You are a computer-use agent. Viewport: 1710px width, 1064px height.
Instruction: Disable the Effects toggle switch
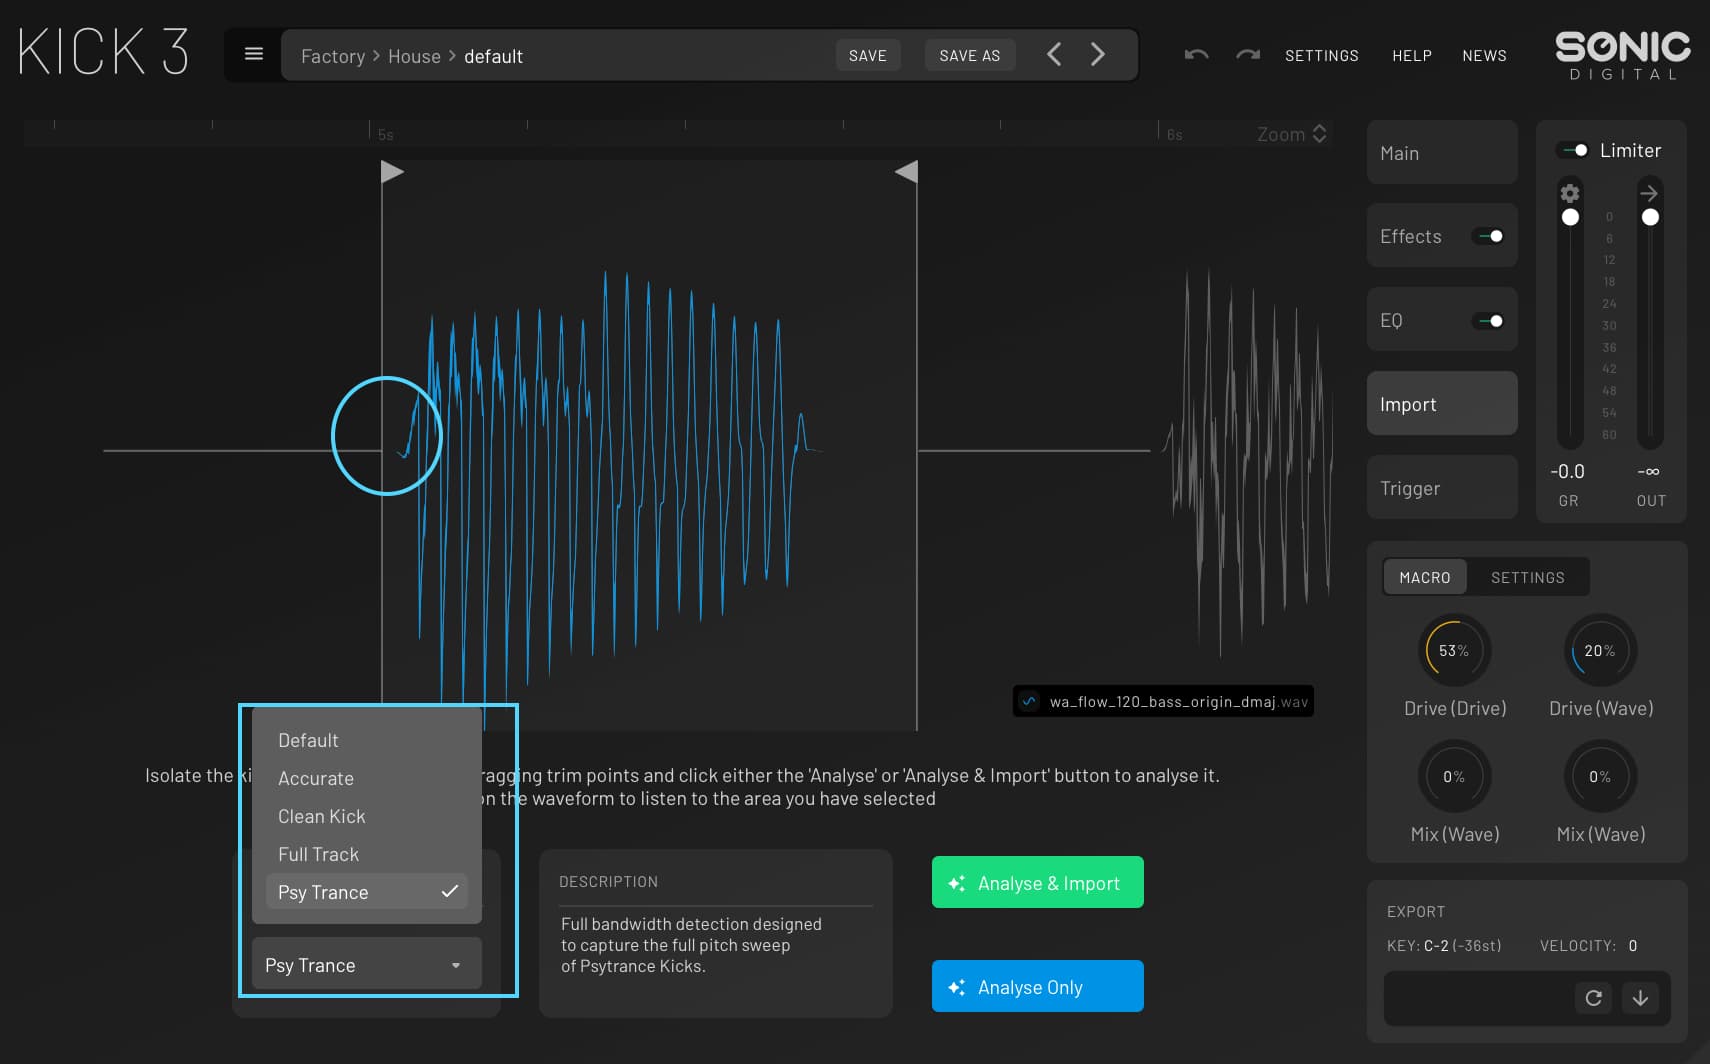coord(1488,236)
